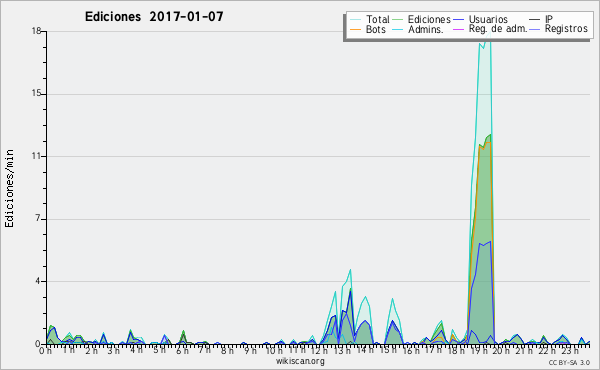Screen dimensions: 600x370
Task: Click the 18 y-axis value
Action: coord(36,31)
